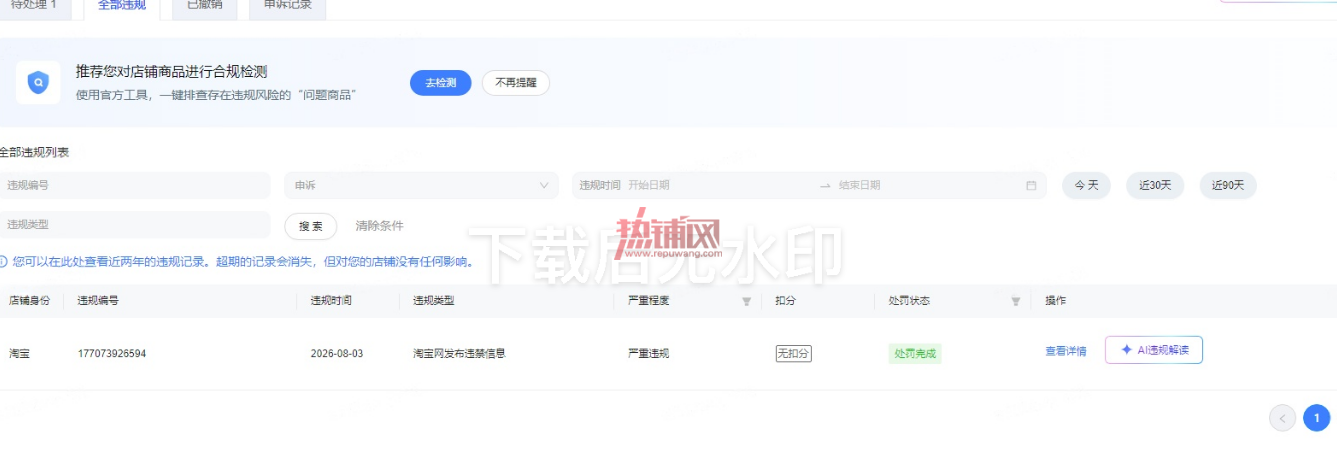The width and height of the screenshot is (1337, 468).
Task: Go to previous page arrow
Action: 1282,418
